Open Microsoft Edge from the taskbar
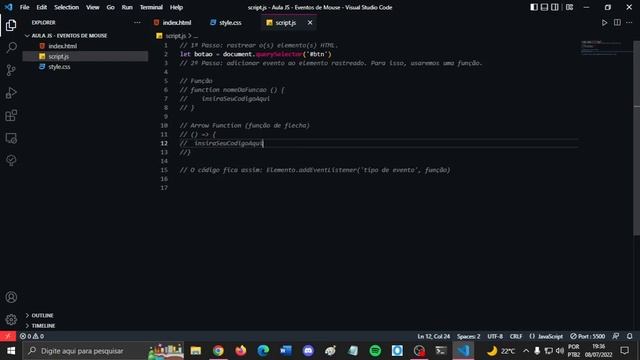 click(263, 351)
